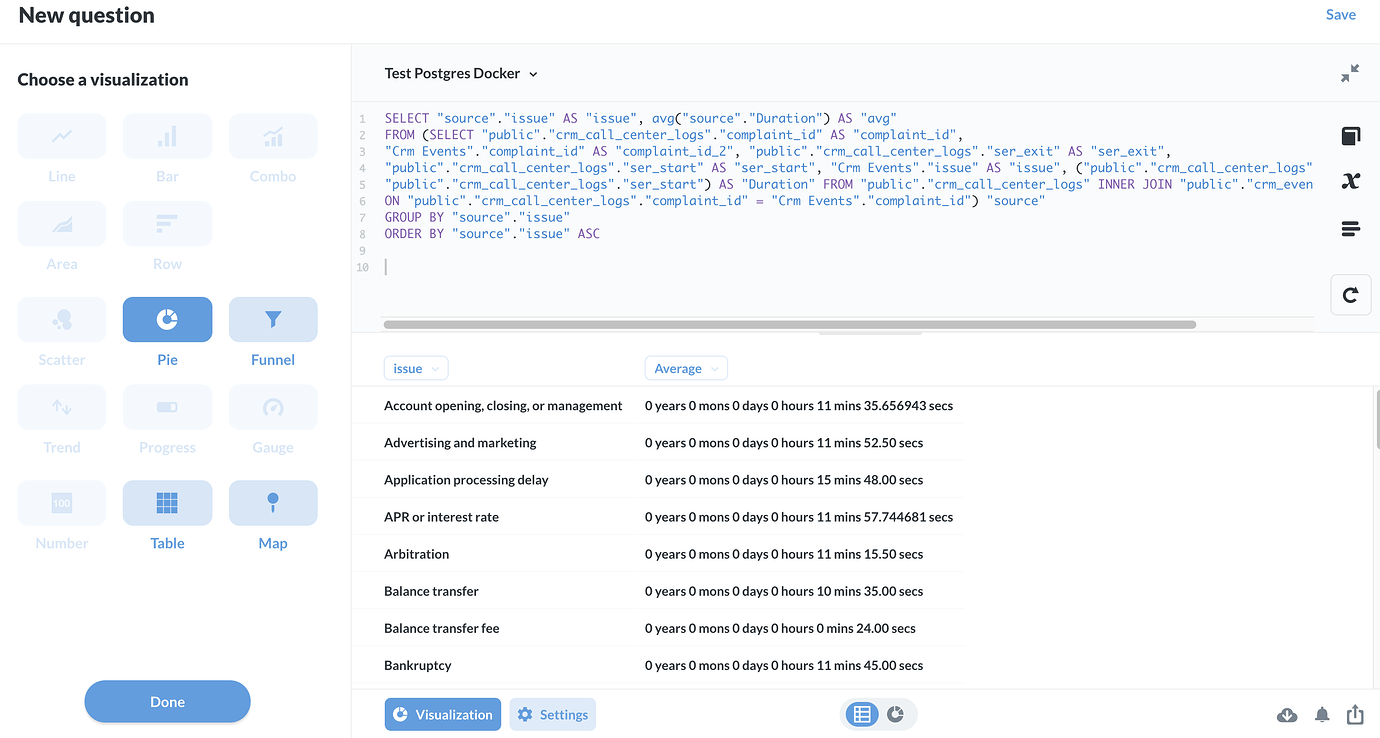Screen dimensions: 1380x738
Task: Open the Average aggregation dropdown
Action: (686, 367)
